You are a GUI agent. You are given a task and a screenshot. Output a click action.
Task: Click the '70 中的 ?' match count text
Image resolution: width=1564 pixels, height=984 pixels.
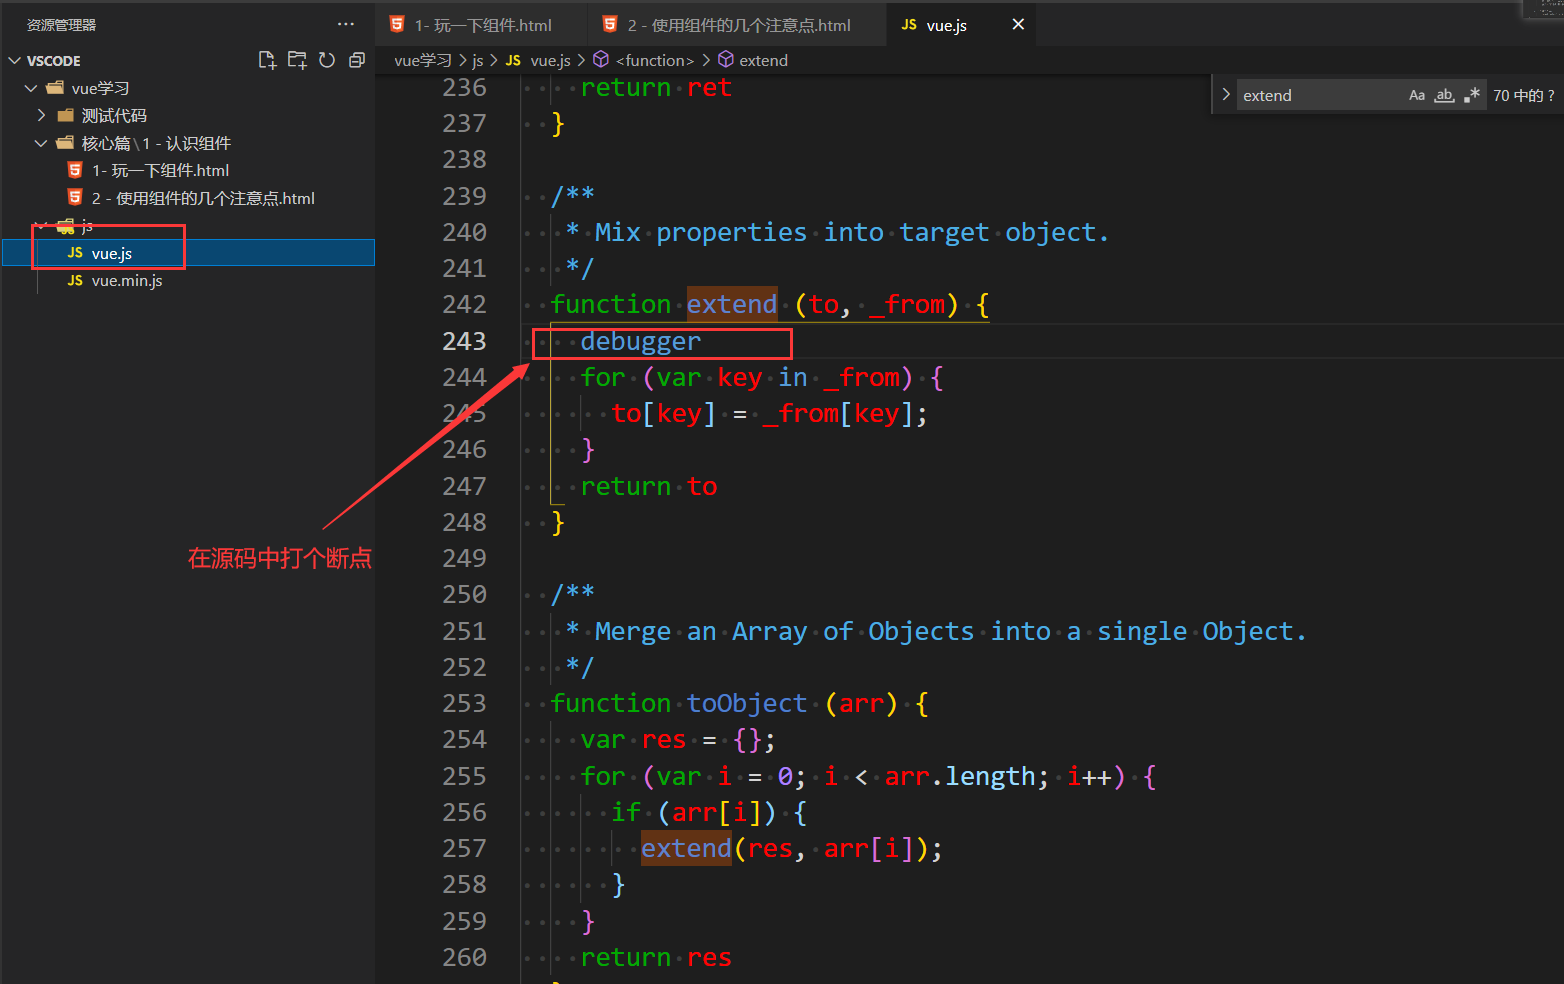click(1524, 95)
